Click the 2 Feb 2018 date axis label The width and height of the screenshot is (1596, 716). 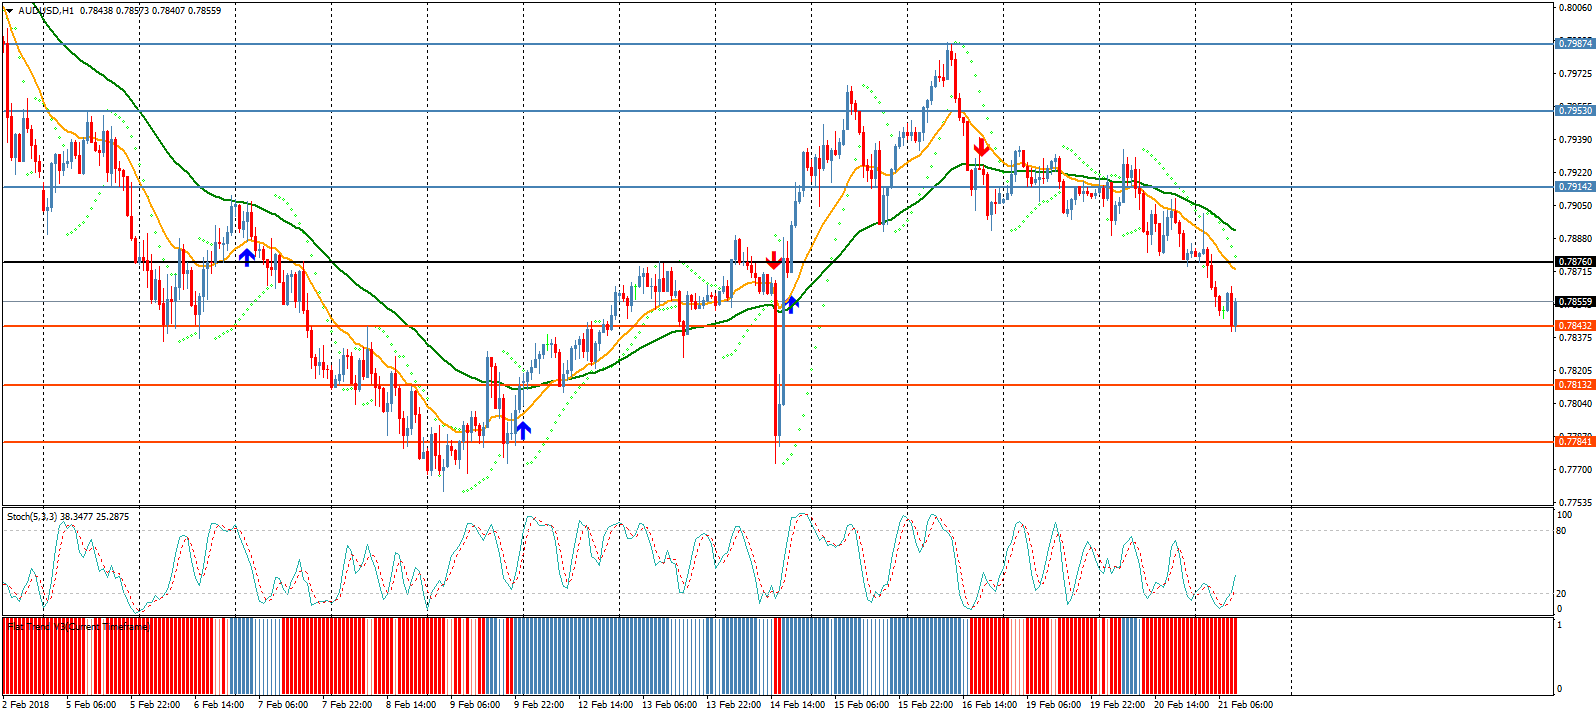26,705
